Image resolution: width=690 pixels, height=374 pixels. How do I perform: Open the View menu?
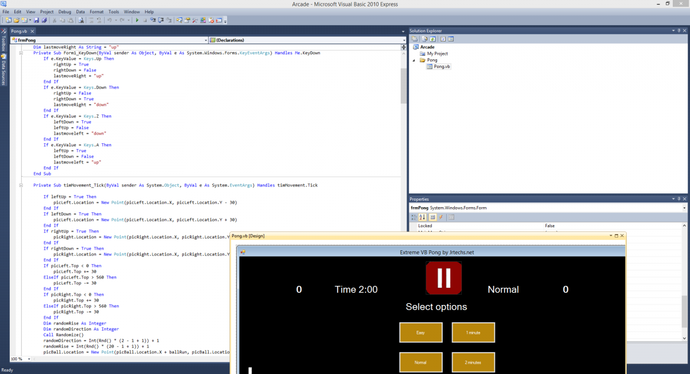pos(30,12)
